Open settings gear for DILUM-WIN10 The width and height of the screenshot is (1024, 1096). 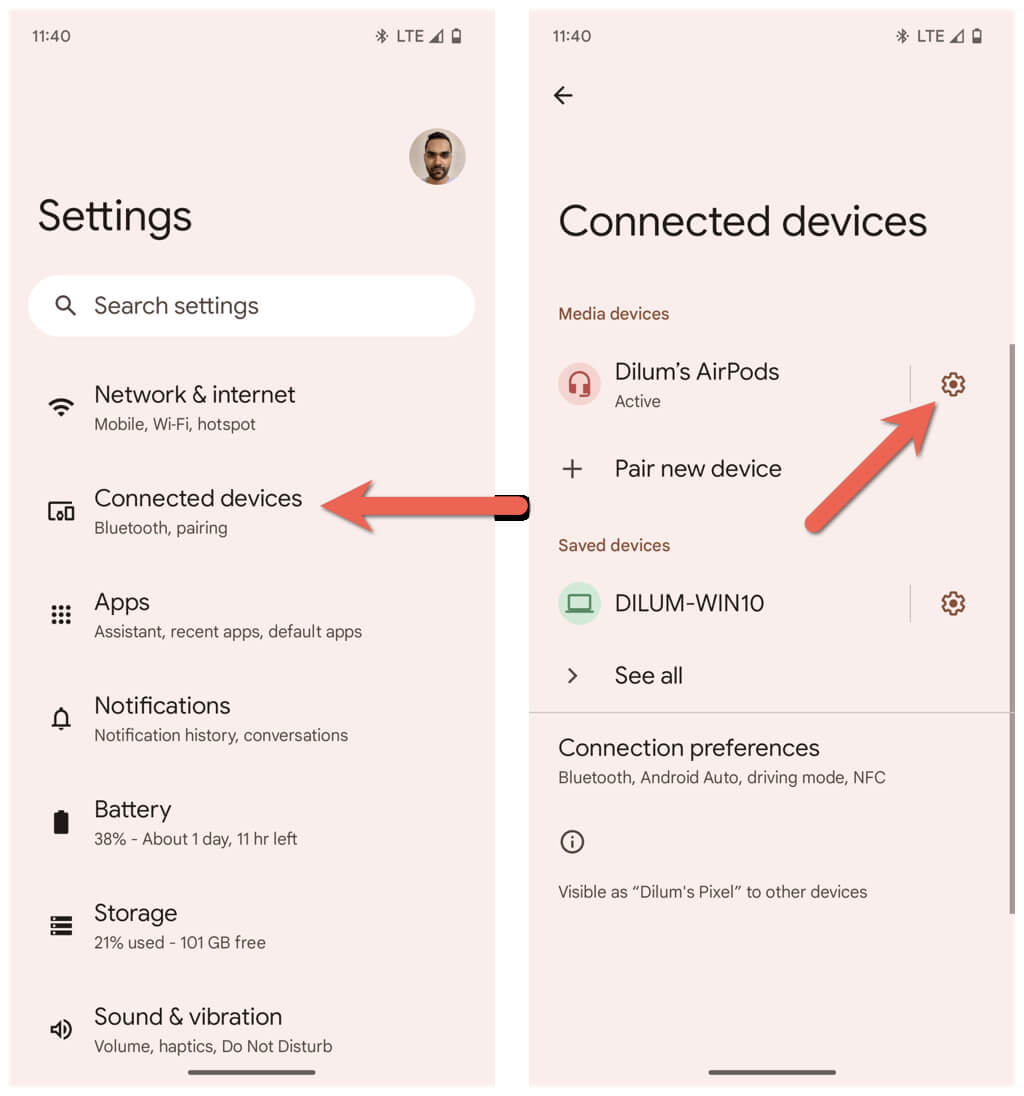click(x=952, y=603)
